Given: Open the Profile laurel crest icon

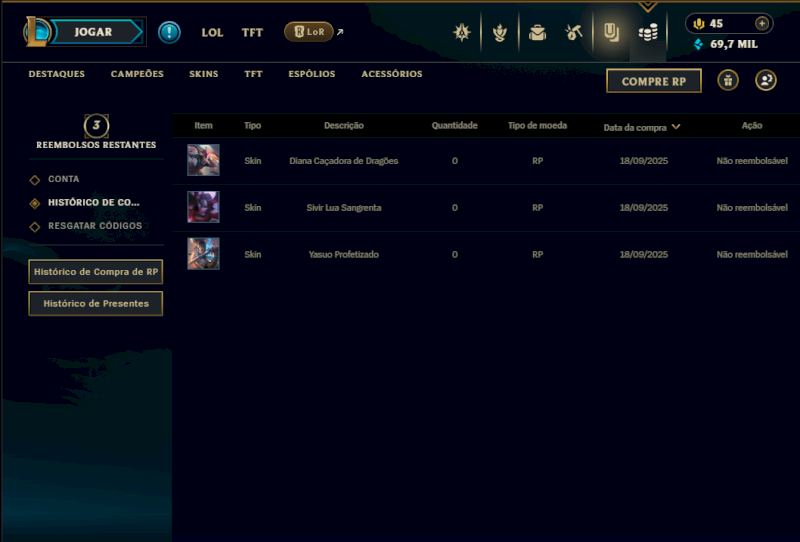Looking at the screenshot, I should click(x=499, y=33).
